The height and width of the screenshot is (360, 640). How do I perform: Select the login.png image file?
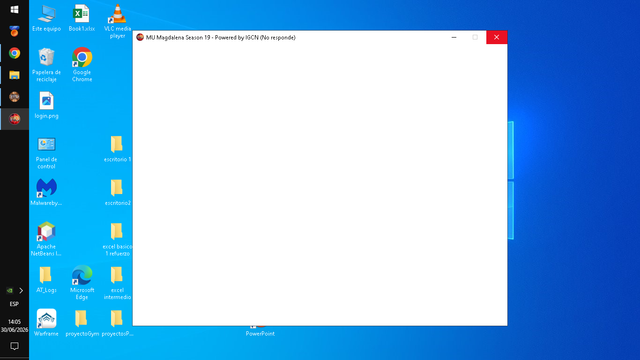click(47, 105)
